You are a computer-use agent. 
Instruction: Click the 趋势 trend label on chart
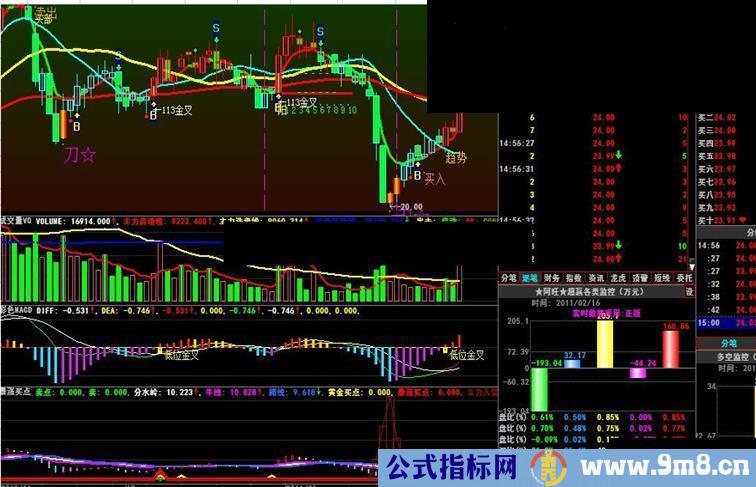coord(456,158)
